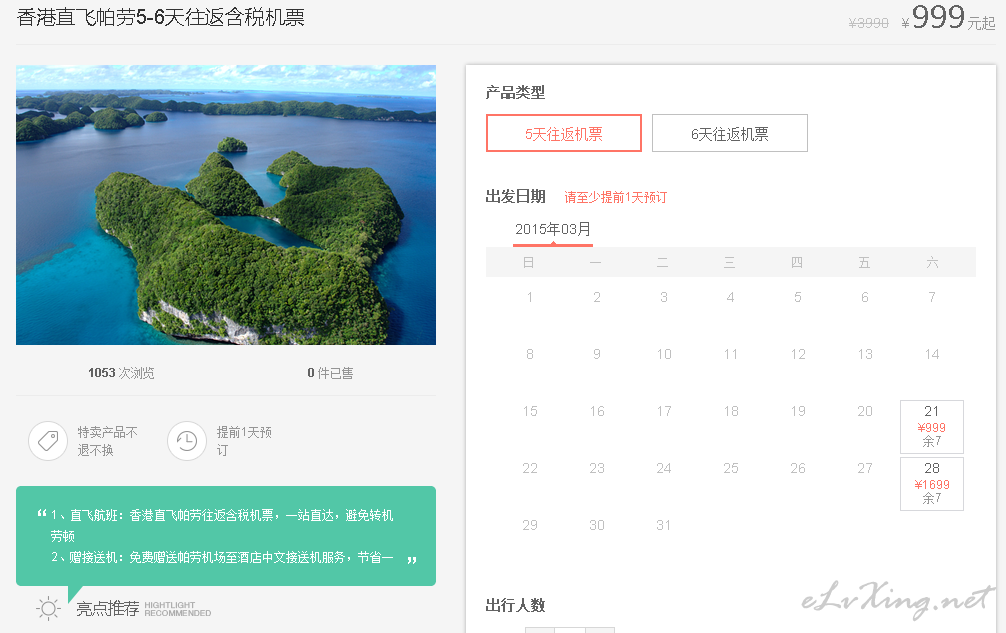Click the 1053 次浏览 view count

(x=121, y=373)
